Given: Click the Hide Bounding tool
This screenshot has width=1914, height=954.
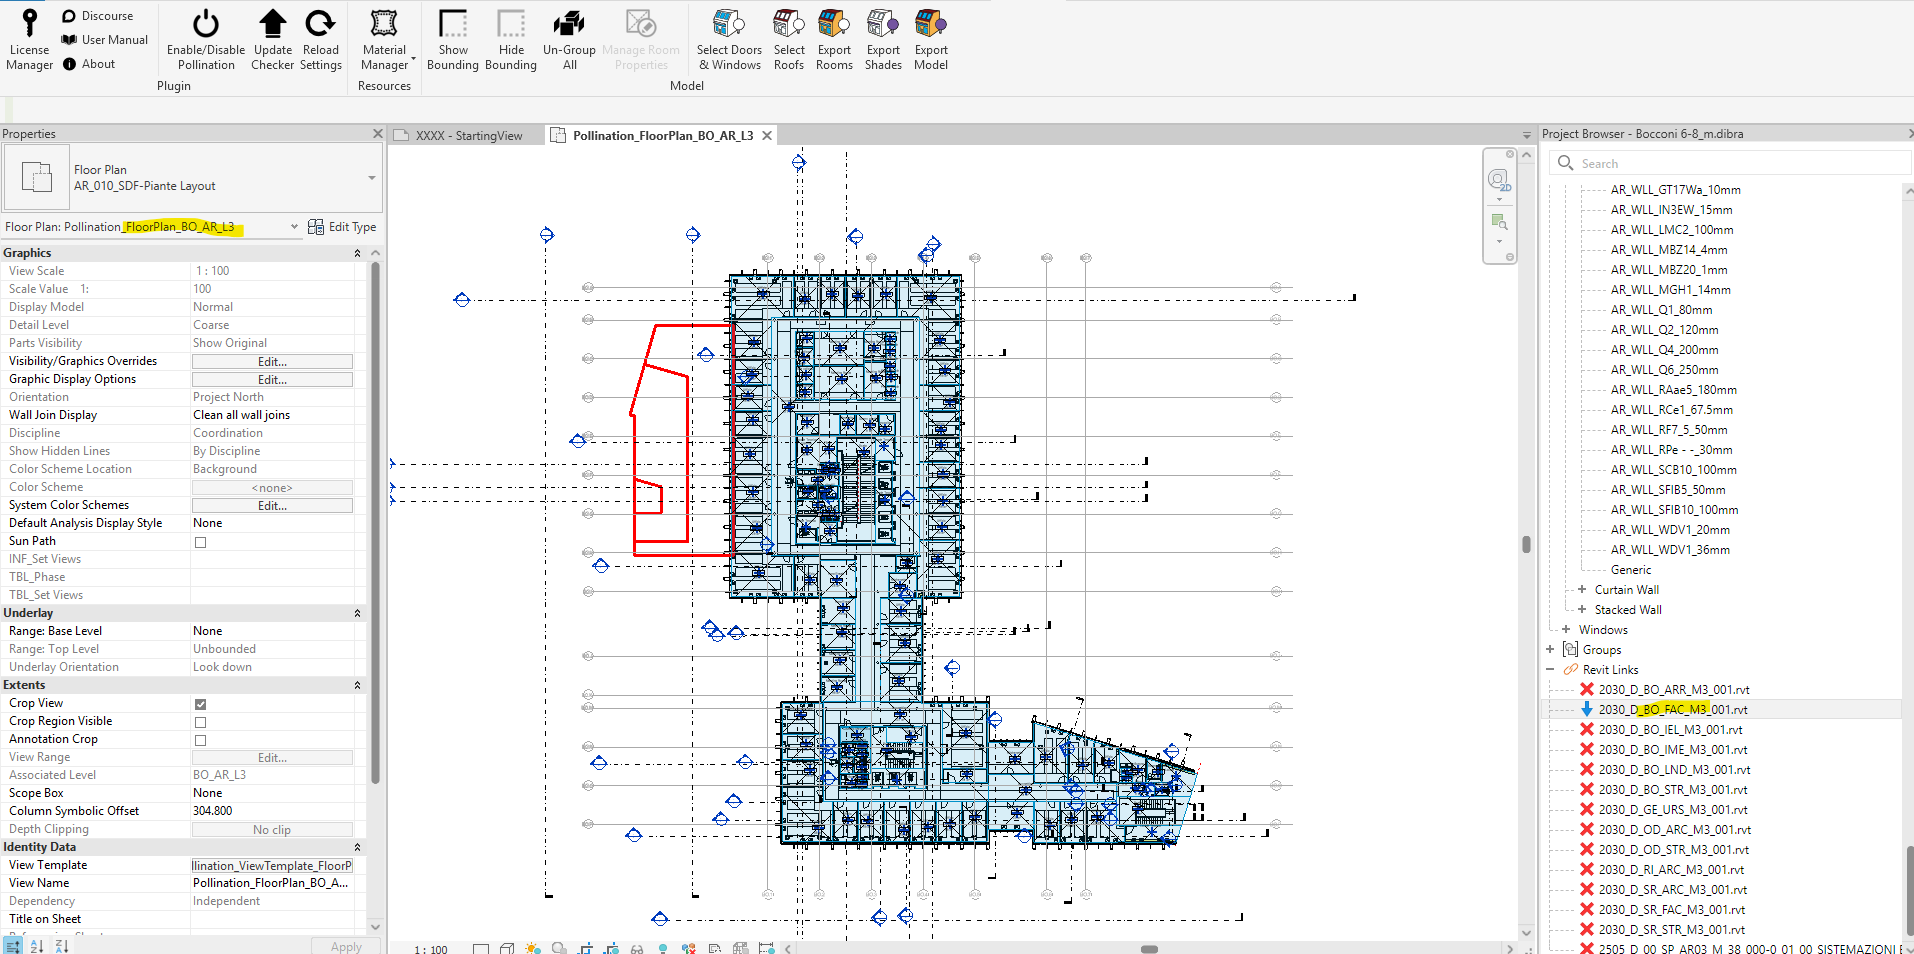Looking at the screenshot, I should [x=510, y=40].
